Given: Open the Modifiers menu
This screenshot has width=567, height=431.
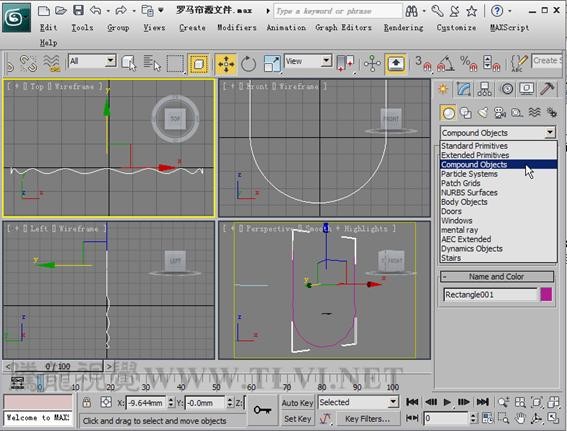Looking at the screenshot, I should coord(236,27).
